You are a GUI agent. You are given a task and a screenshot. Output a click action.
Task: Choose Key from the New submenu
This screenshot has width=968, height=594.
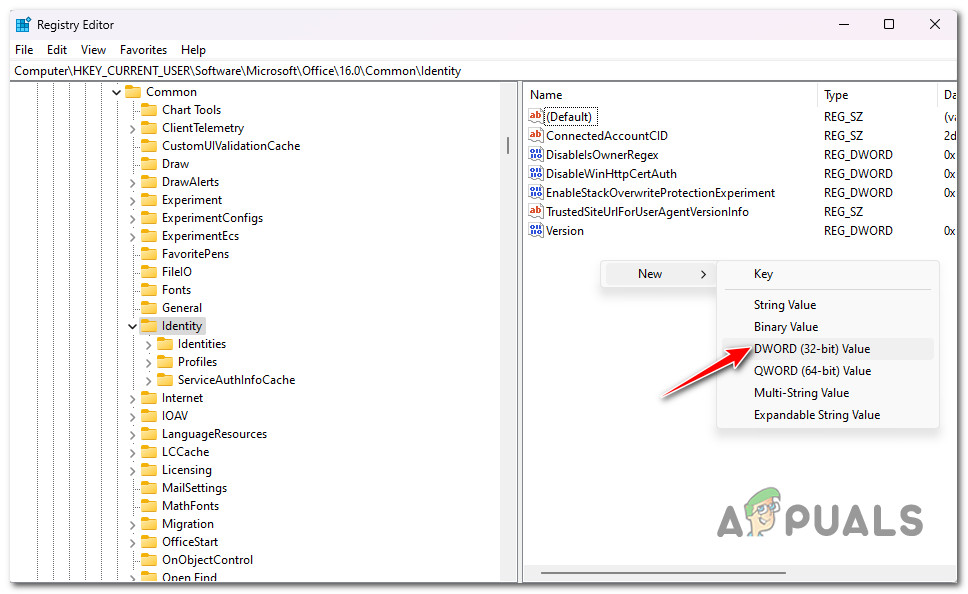point(828,274)
